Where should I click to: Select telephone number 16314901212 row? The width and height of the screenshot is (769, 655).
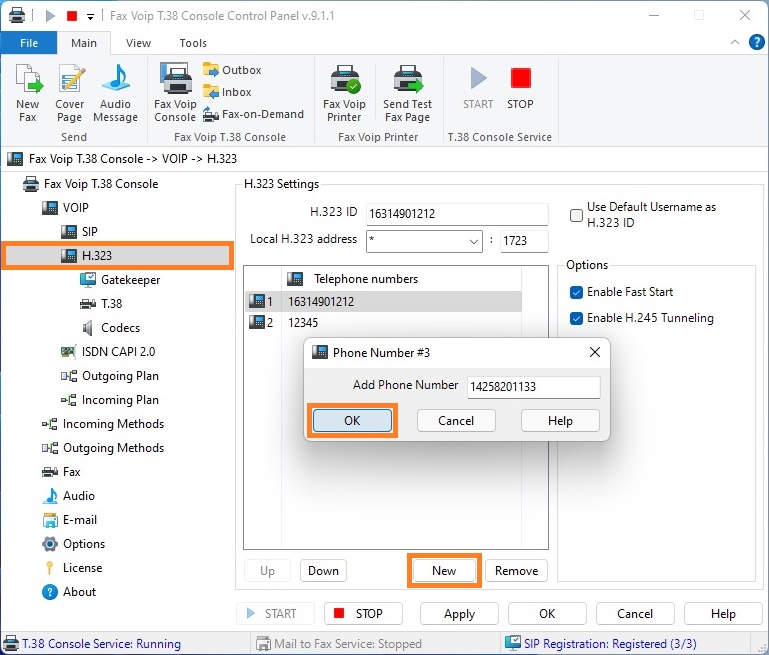pyautogui.click(x=384, y=302)
